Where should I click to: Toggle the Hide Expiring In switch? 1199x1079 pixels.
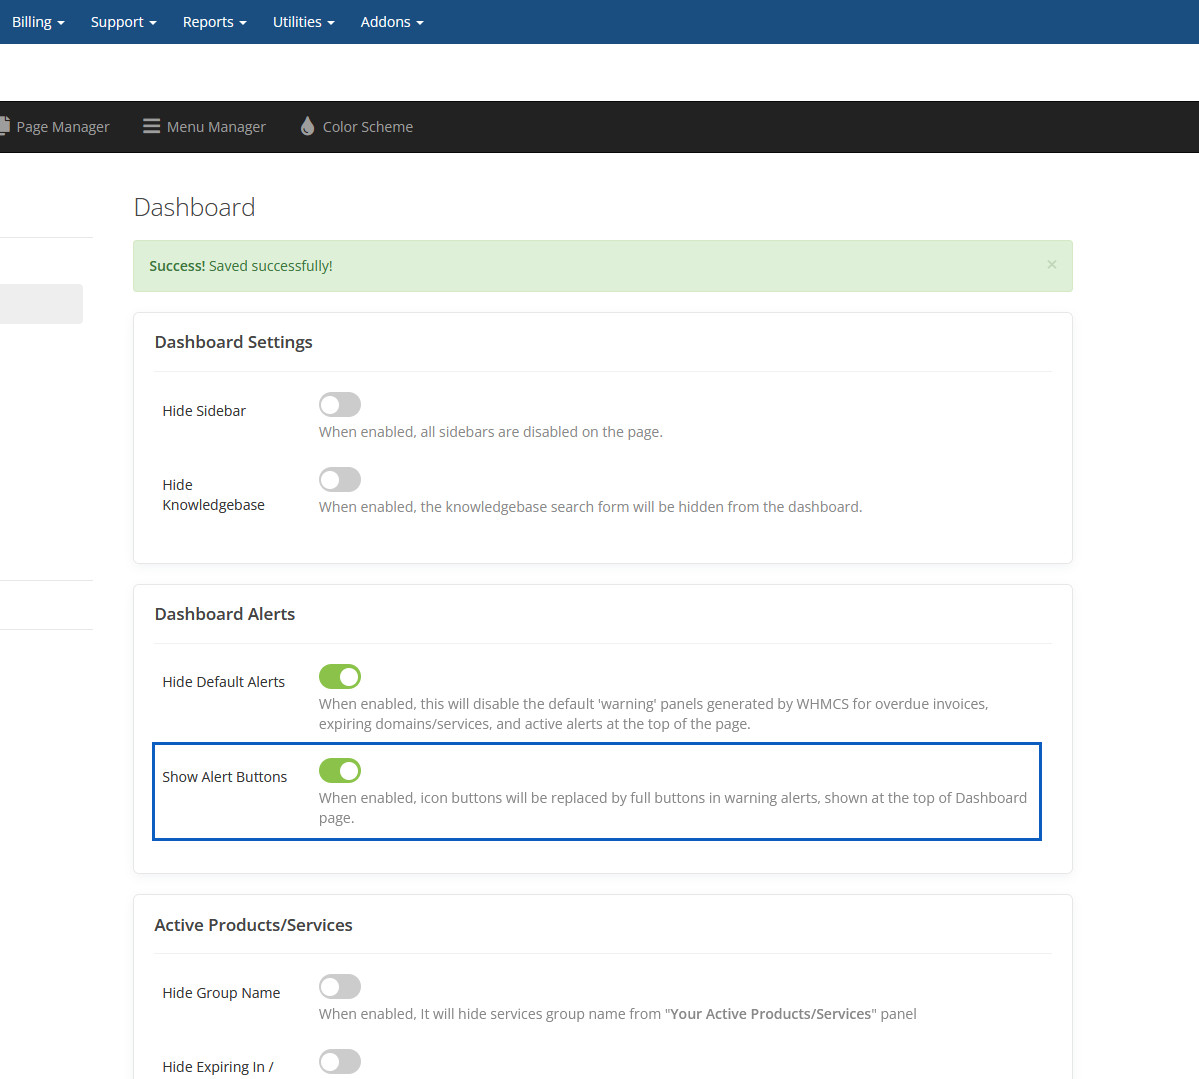(340, 1062)
